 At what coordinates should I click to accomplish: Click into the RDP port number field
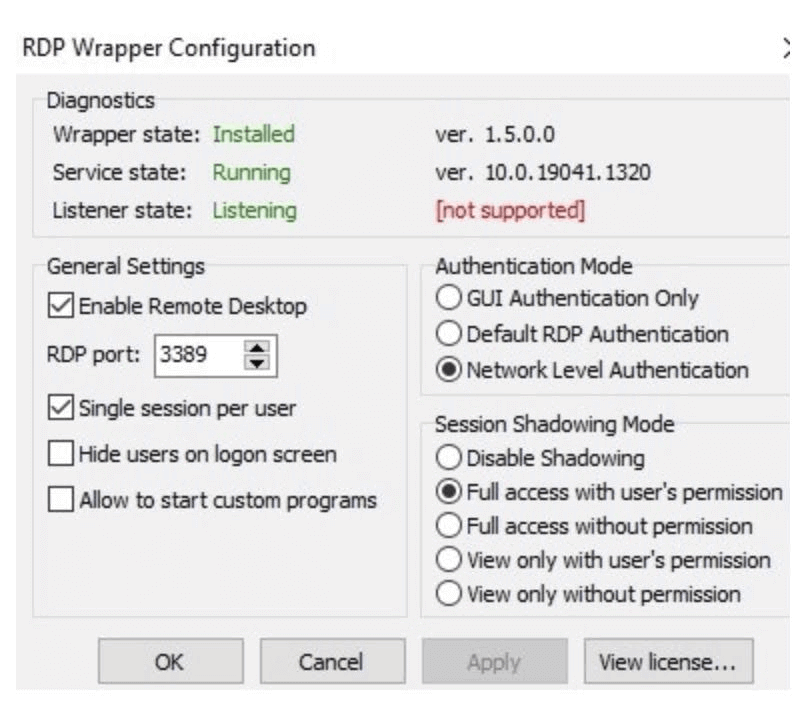[x=199, y=355]
